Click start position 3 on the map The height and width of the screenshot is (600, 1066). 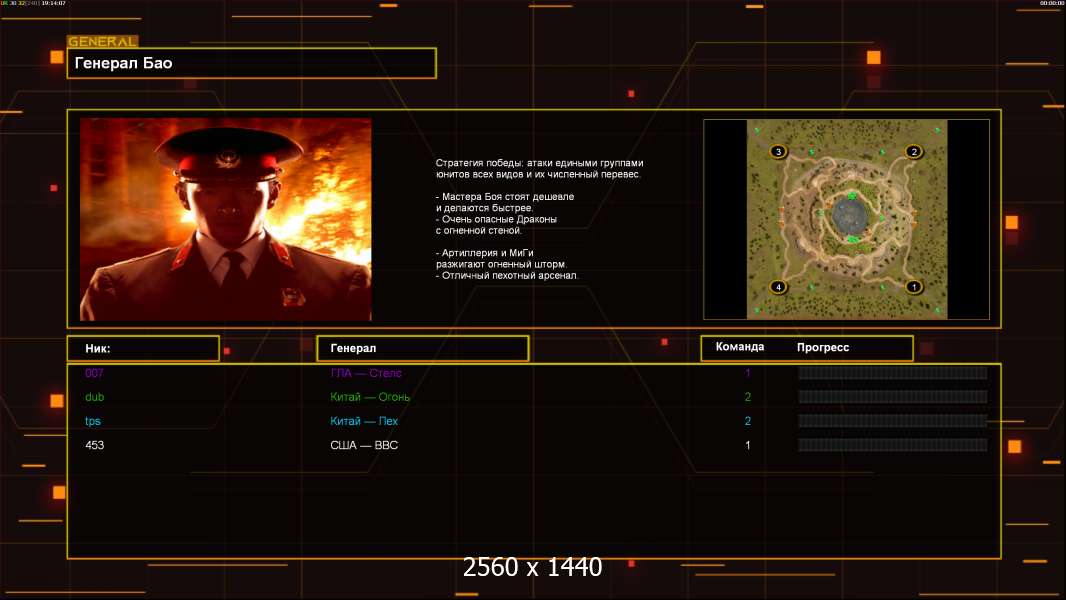(778, 152)
